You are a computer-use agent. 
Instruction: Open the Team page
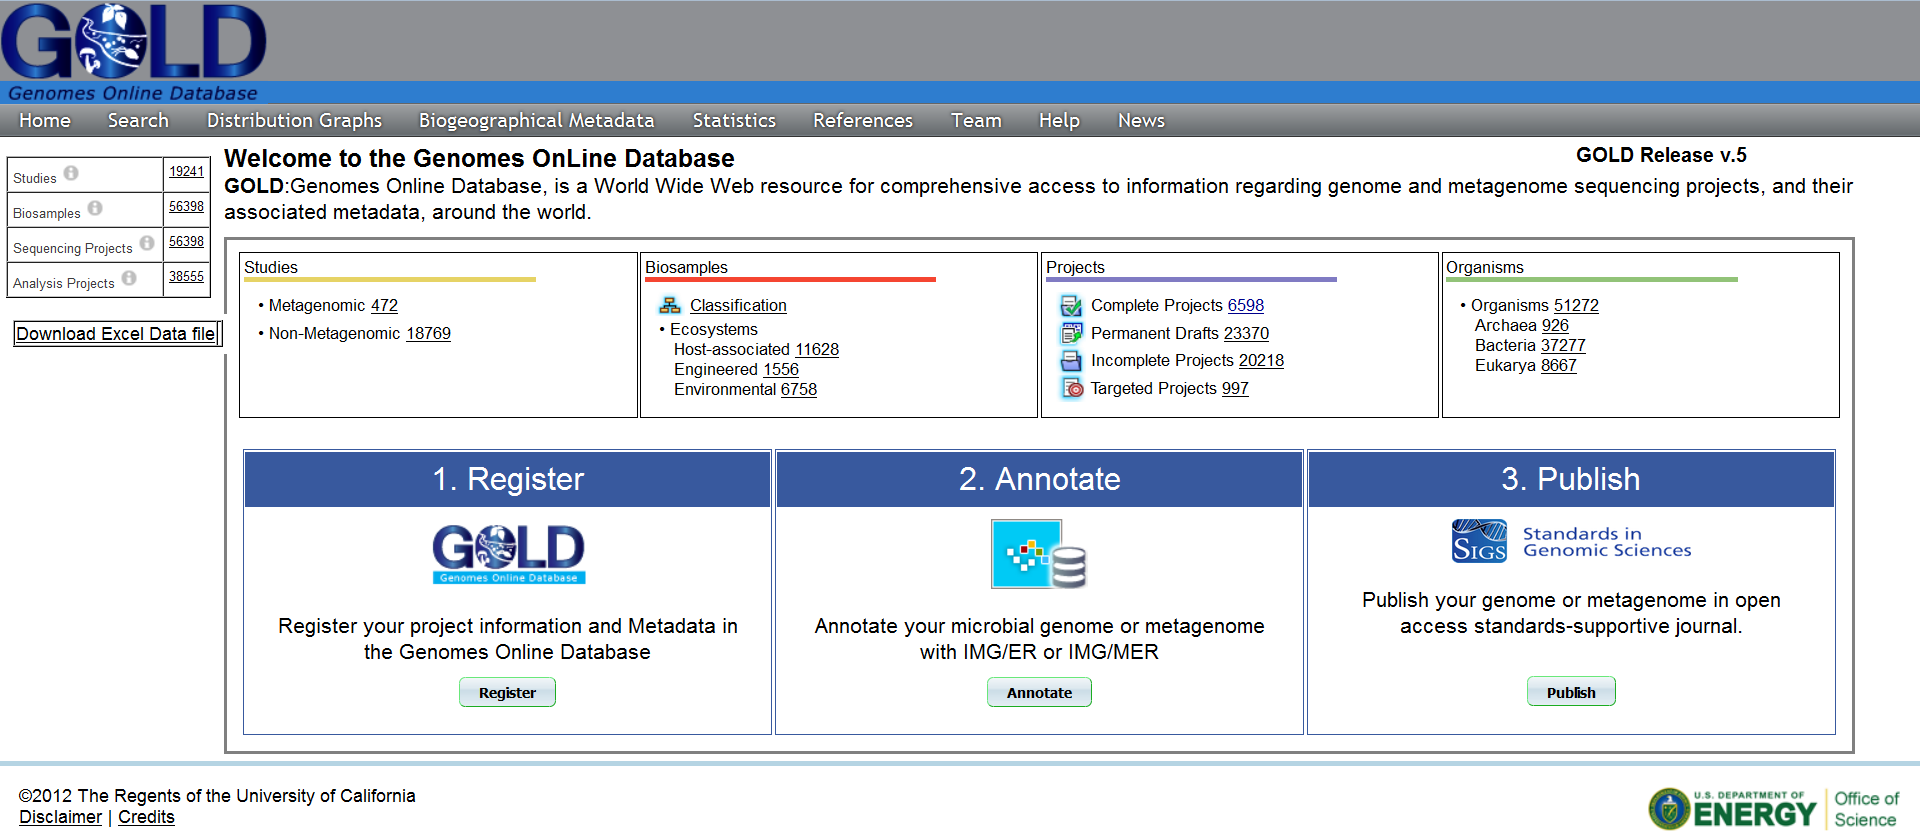pyautogui.click(x=976, y=120)
